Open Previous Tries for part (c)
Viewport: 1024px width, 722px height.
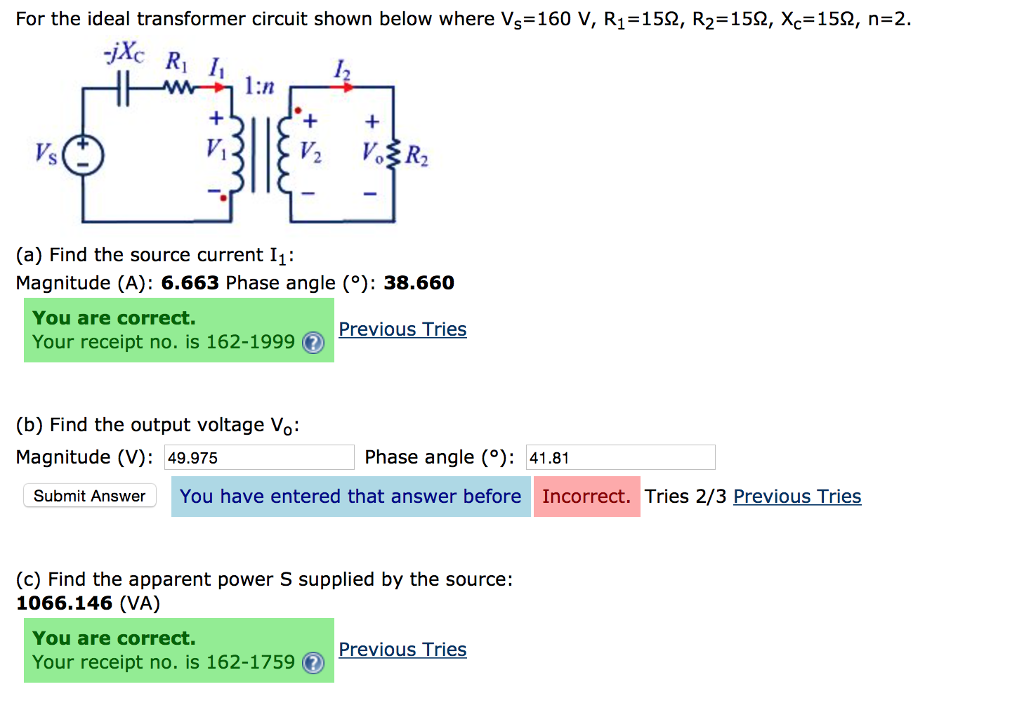[x=402, y=649]
